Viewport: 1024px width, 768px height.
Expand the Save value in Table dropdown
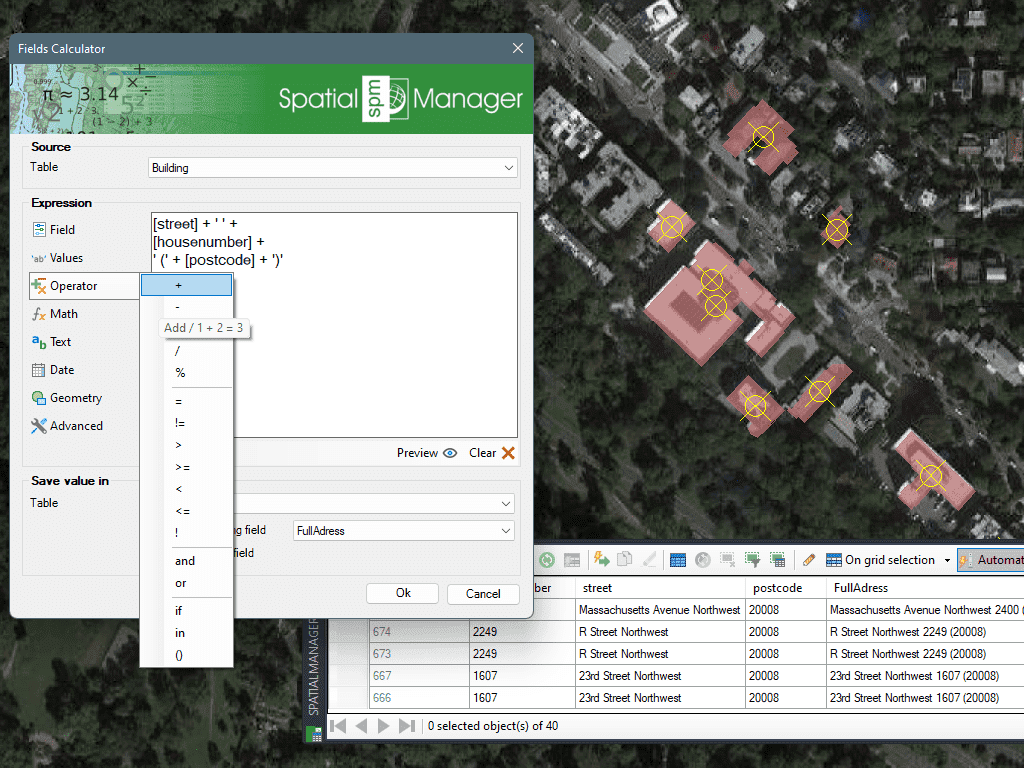506,504
